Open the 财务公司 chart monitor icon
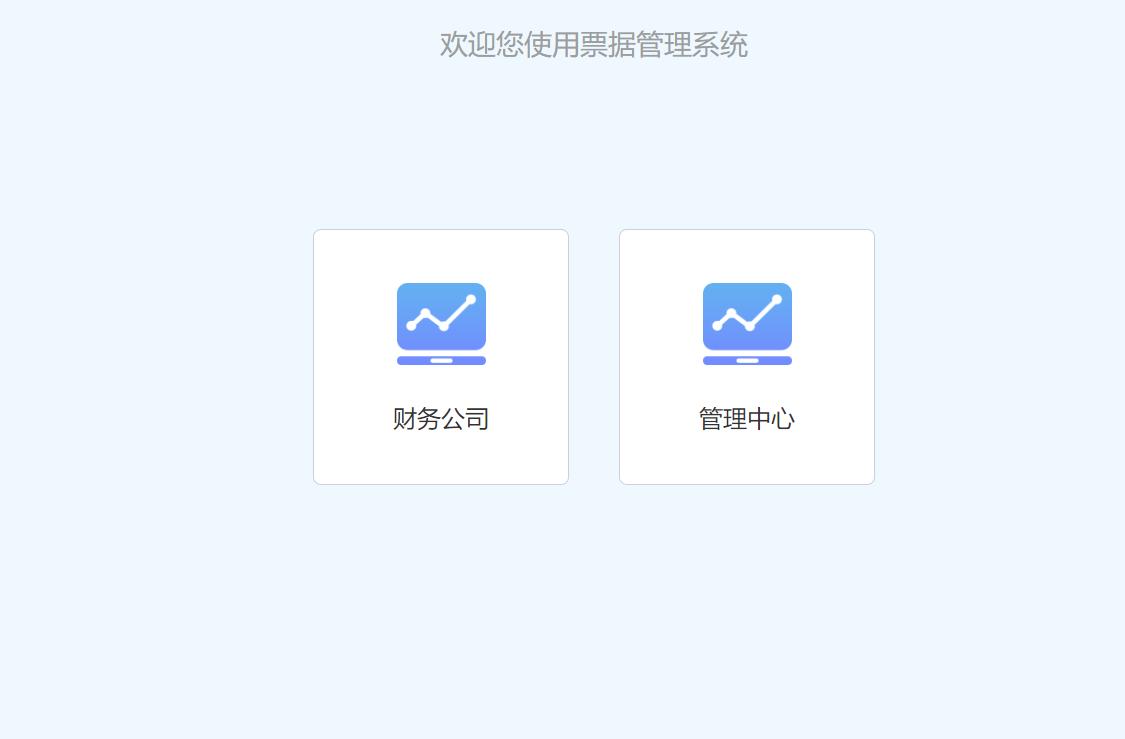The image size is (1125, 739). click(x=441, y=324)
